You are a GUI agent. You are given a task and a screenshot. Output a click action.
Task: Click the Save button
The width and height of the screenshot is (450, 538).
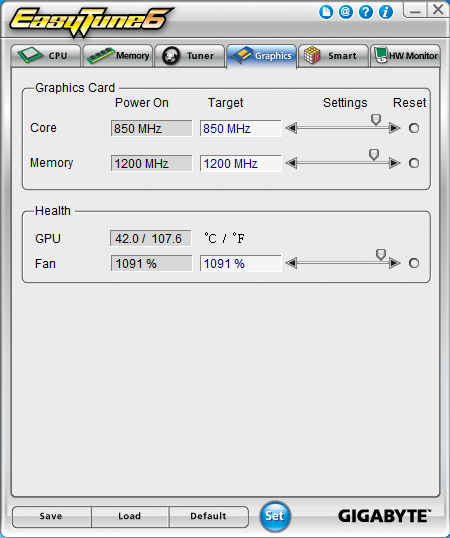[x=51, y=516]
